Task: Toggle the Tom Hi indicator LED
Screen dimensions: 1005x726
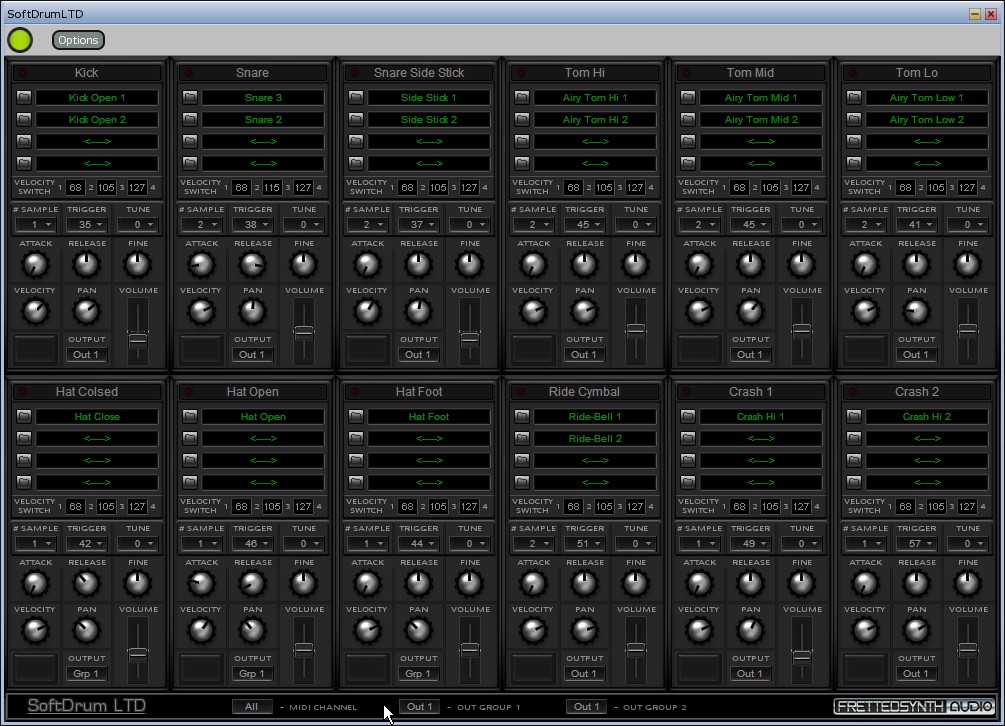Action: (x=521, y=73)
